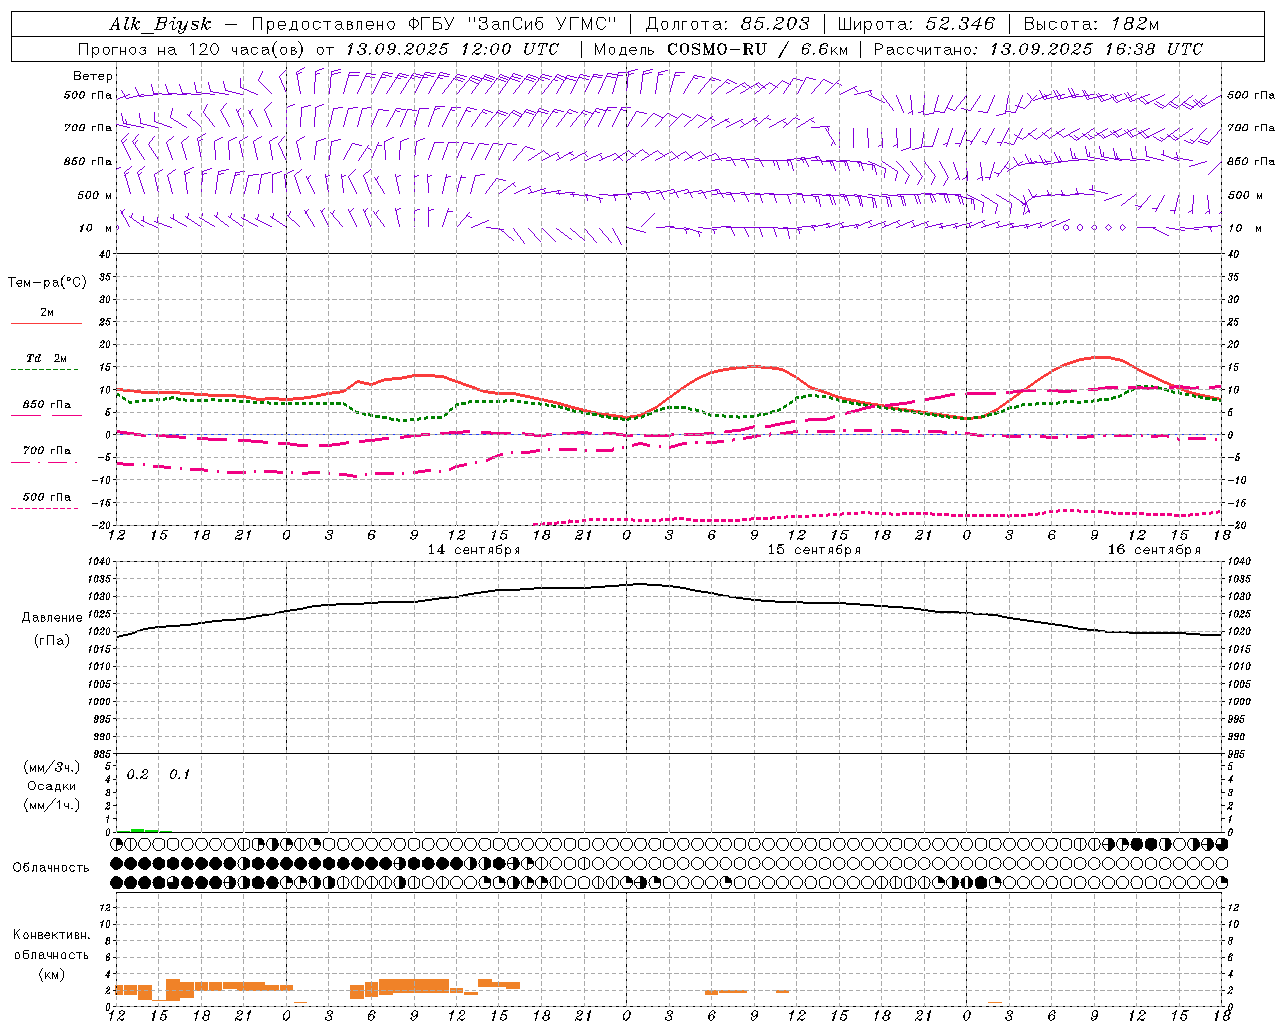Viewport: 1280px width, 1024px height.
Task: Click the Ветер panel label
Action: [93, 76]
